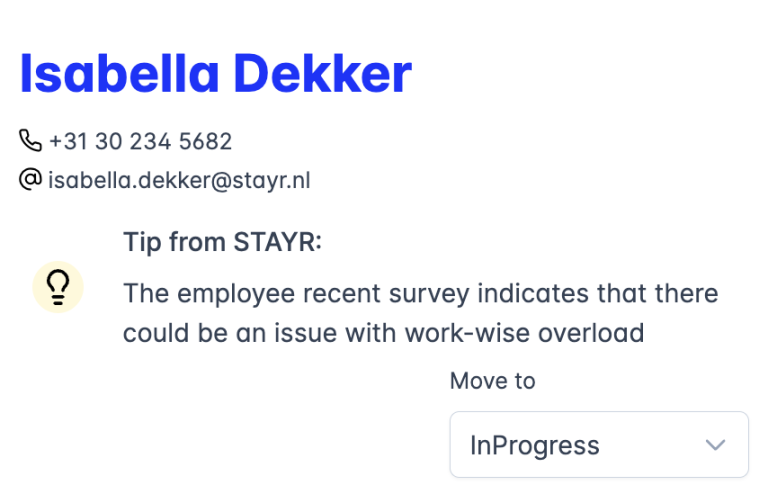Call the number +31 30 234 5682
768x494 pixels.
click(x=140, y=141)
